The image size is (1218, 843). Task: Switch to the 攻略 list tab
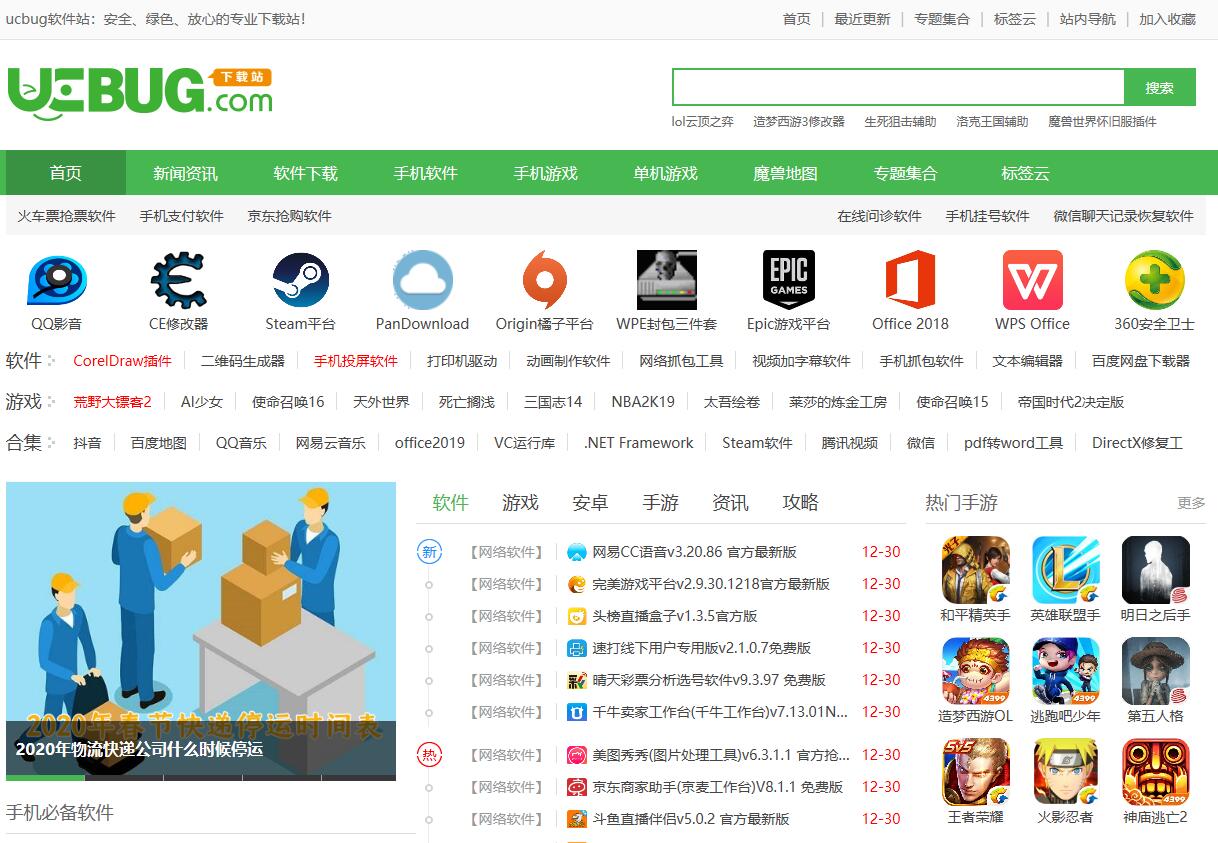click(801, 502)
